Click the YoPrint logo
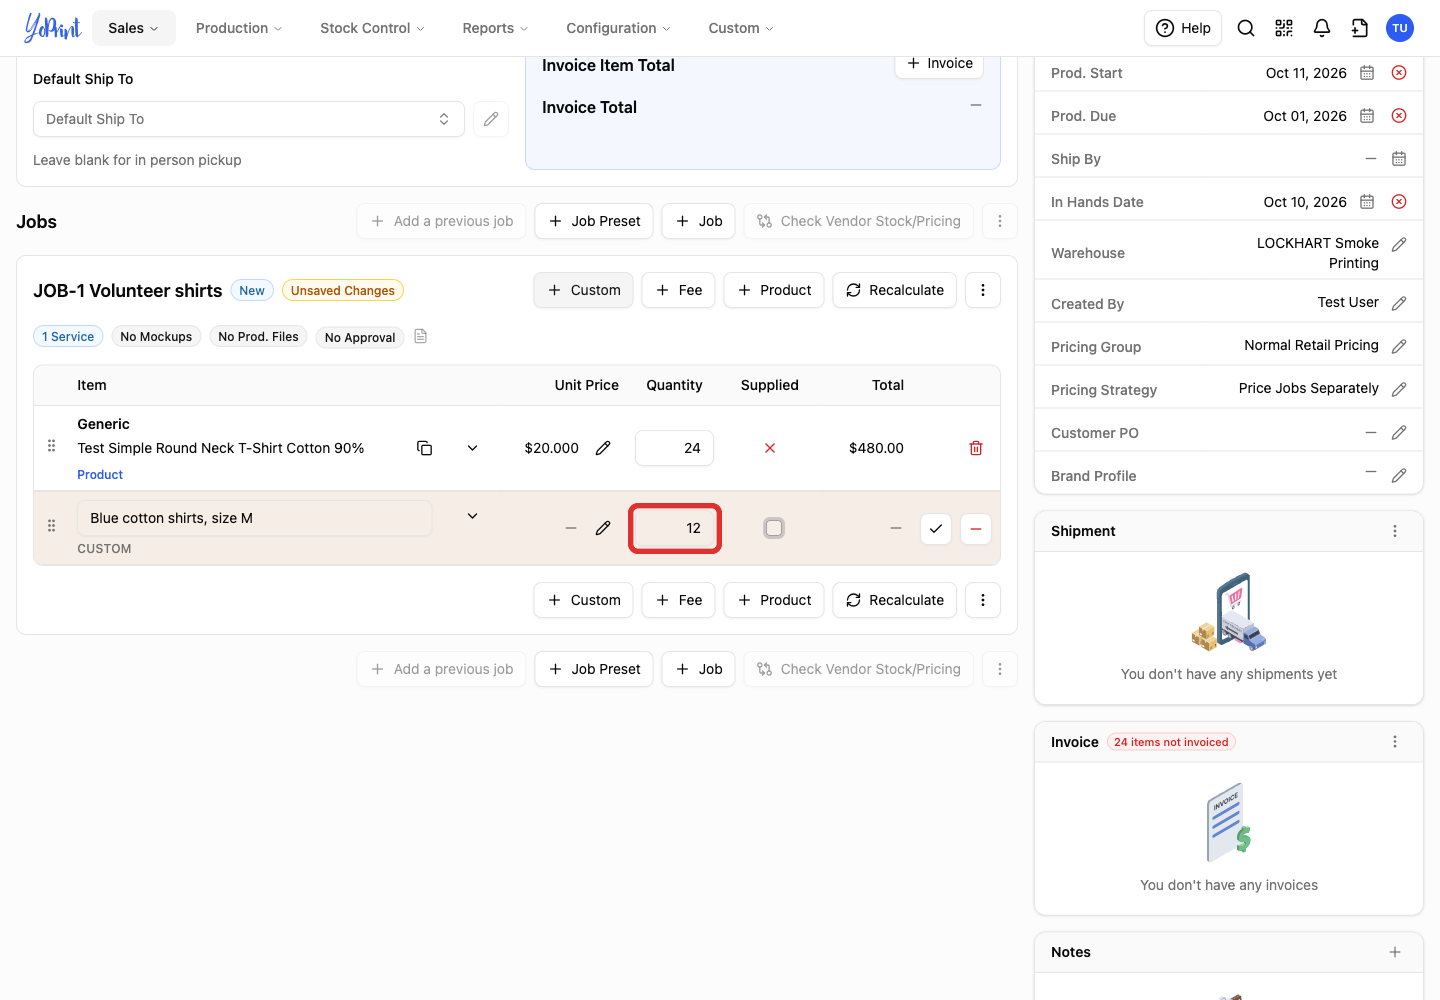This screenshot has height=1000, width=1440. pyautogui.click(x=52, y=28)
